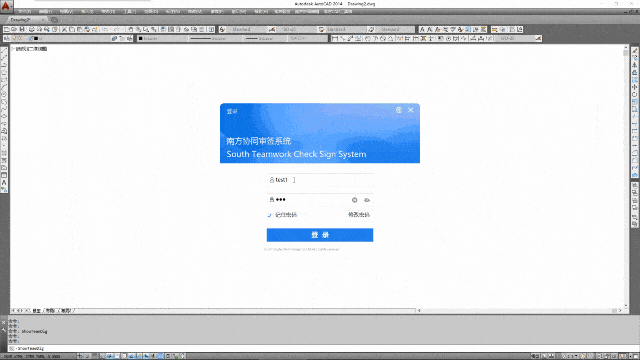
Task: Click the Save icon in standard toolbar
Action: (x=22, y=29)
